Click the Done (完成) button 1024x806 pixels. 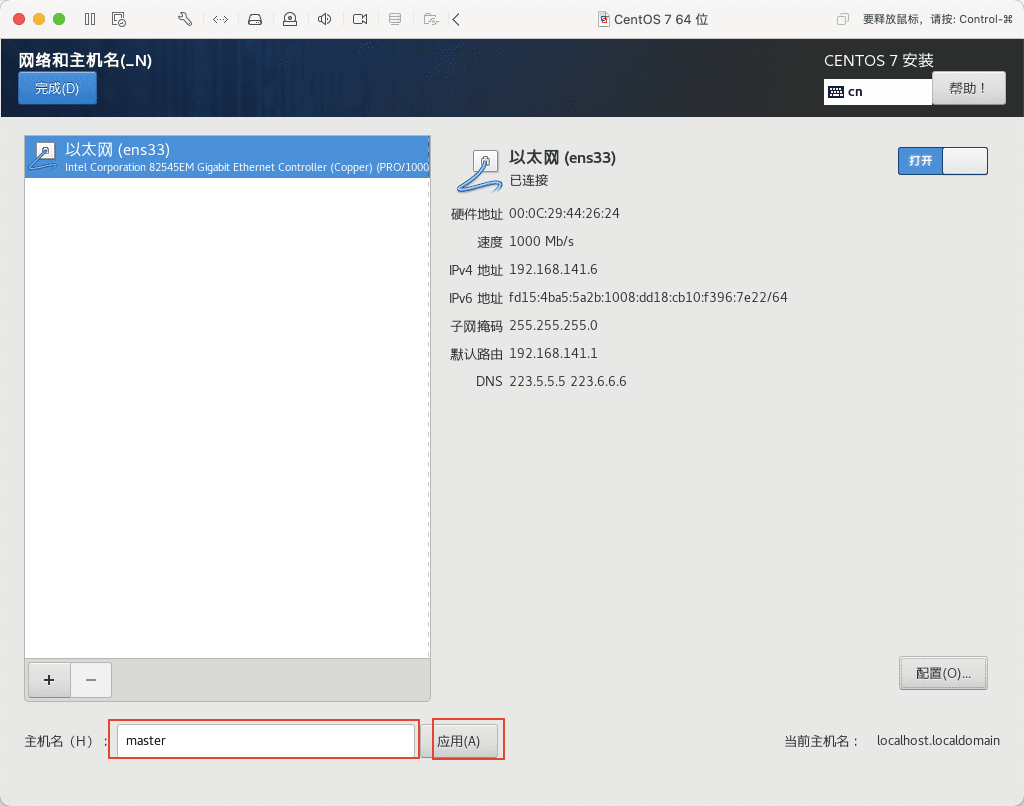pos(57,88)
